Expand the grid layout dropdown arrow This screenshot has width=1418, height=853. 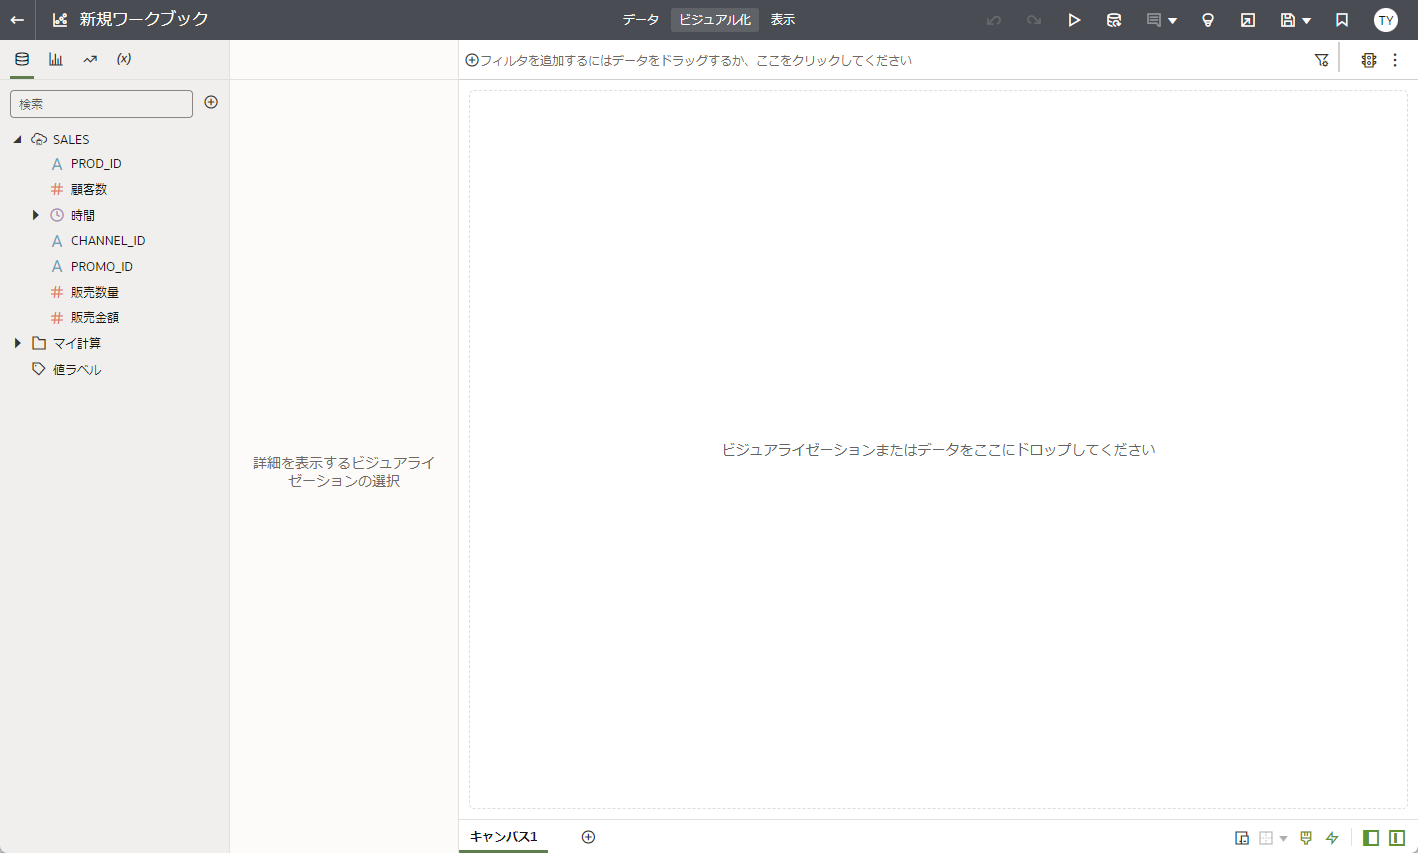(x=1283, y=838)
